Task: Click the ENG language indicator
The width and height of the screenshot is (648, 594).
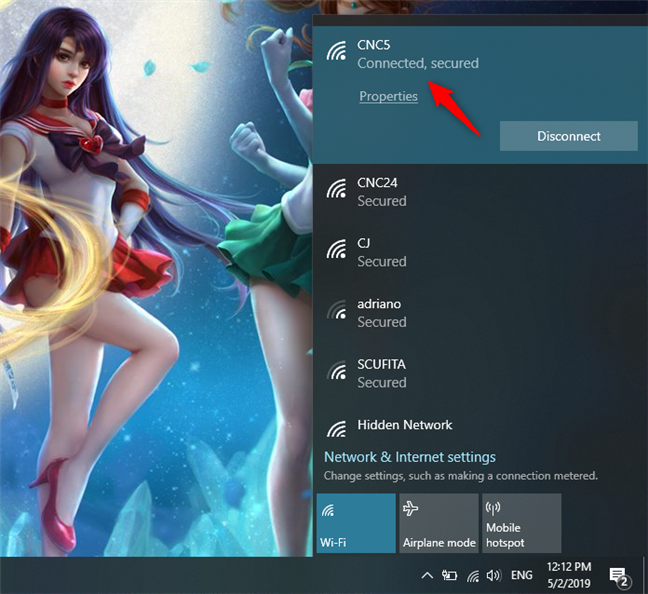Action: [522, 575]
